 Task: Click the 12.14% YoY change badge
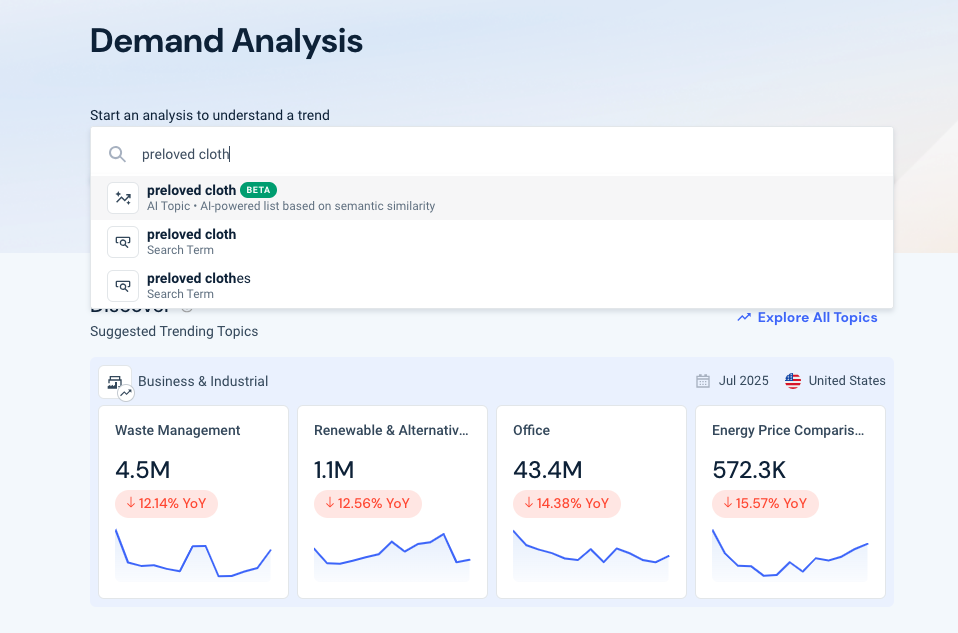pyautogui.click(x=166, y=504)
